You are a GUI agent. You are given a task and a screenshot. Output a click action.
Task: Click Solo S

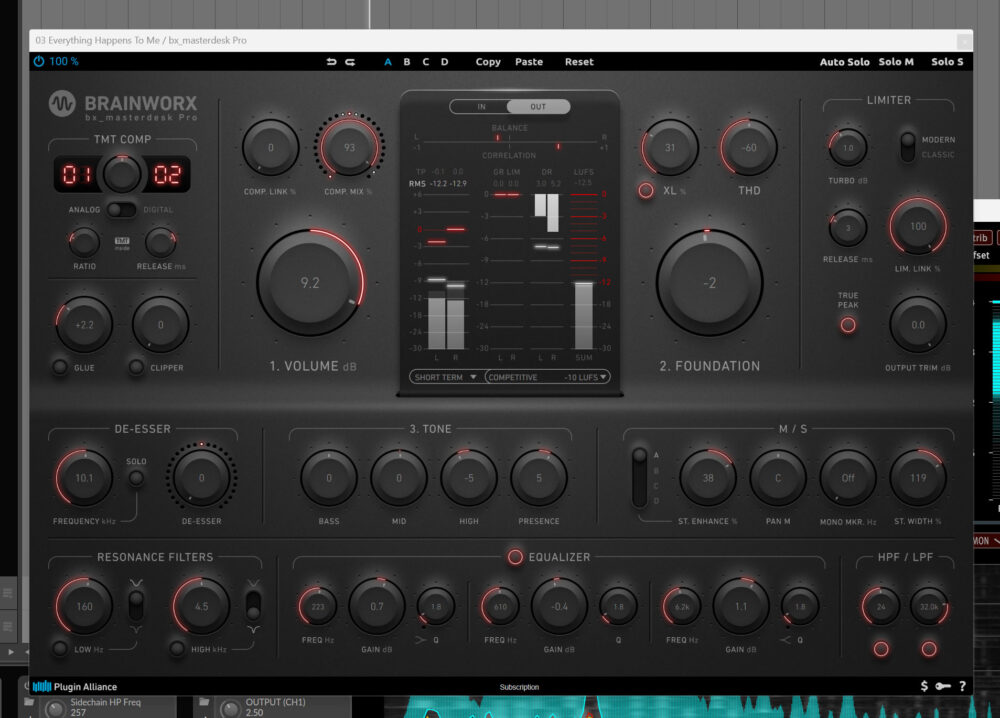click(947, 62)
